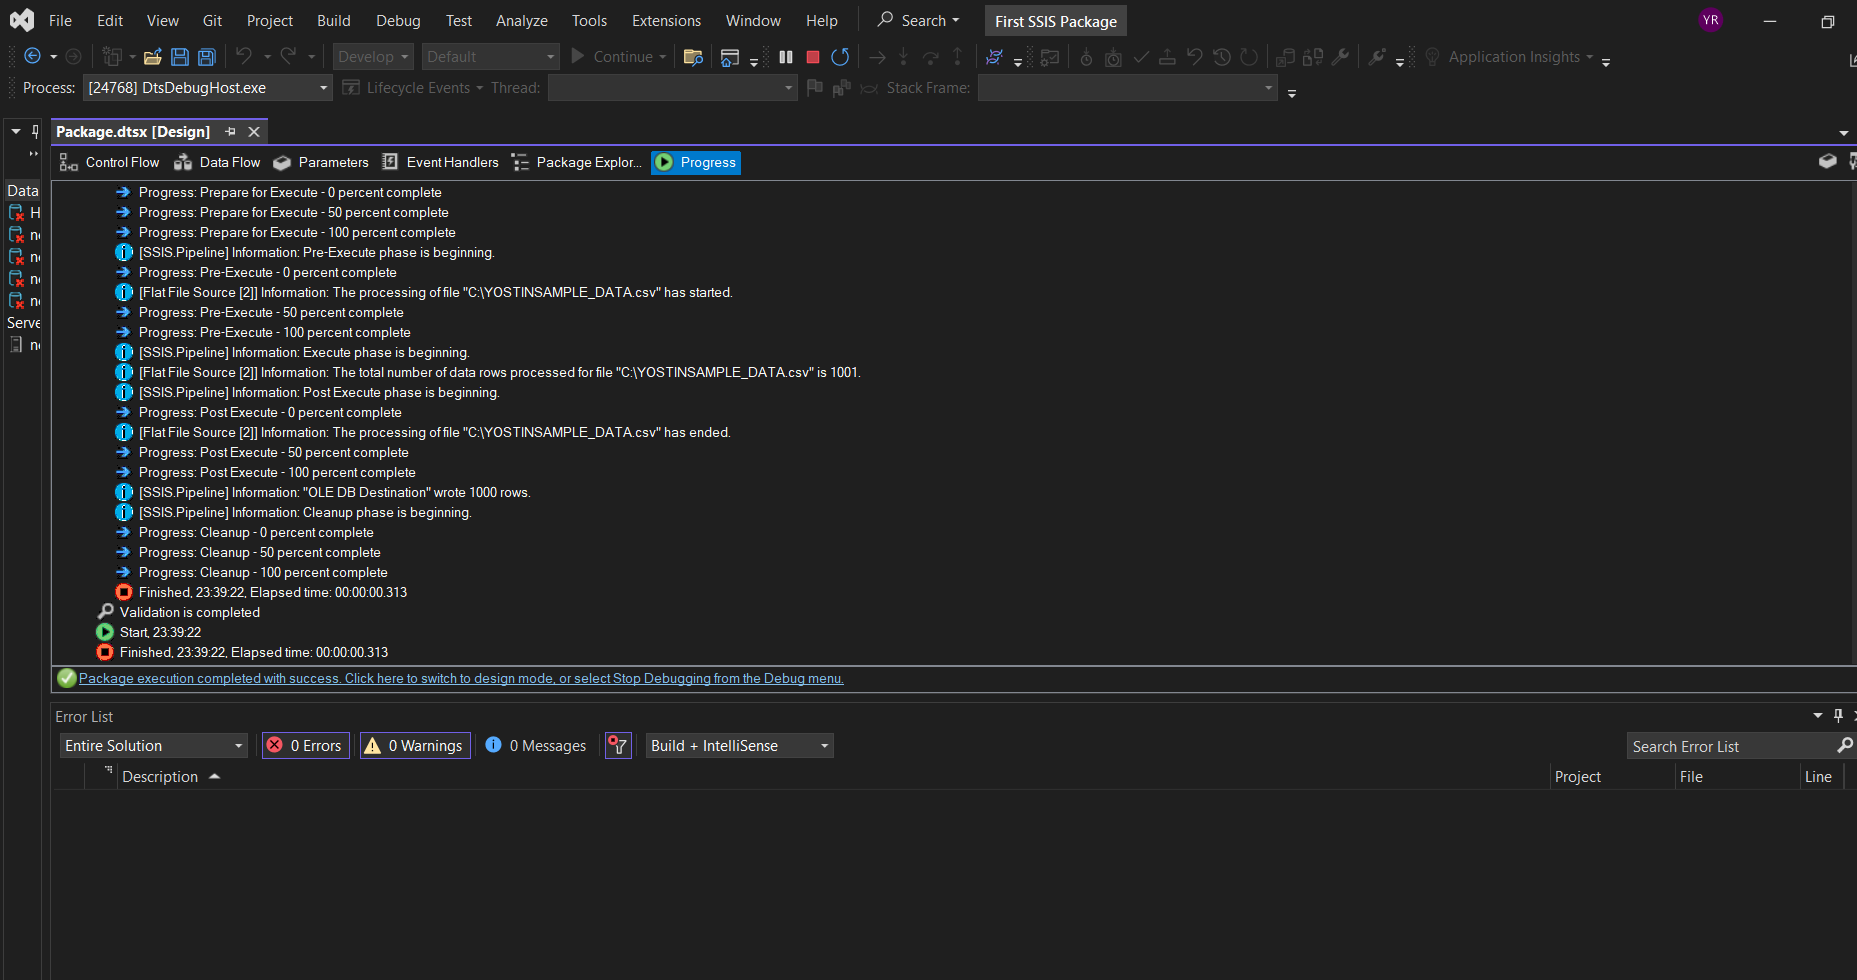
Task: Click the Continue debugging button
Action: [618, 57]
